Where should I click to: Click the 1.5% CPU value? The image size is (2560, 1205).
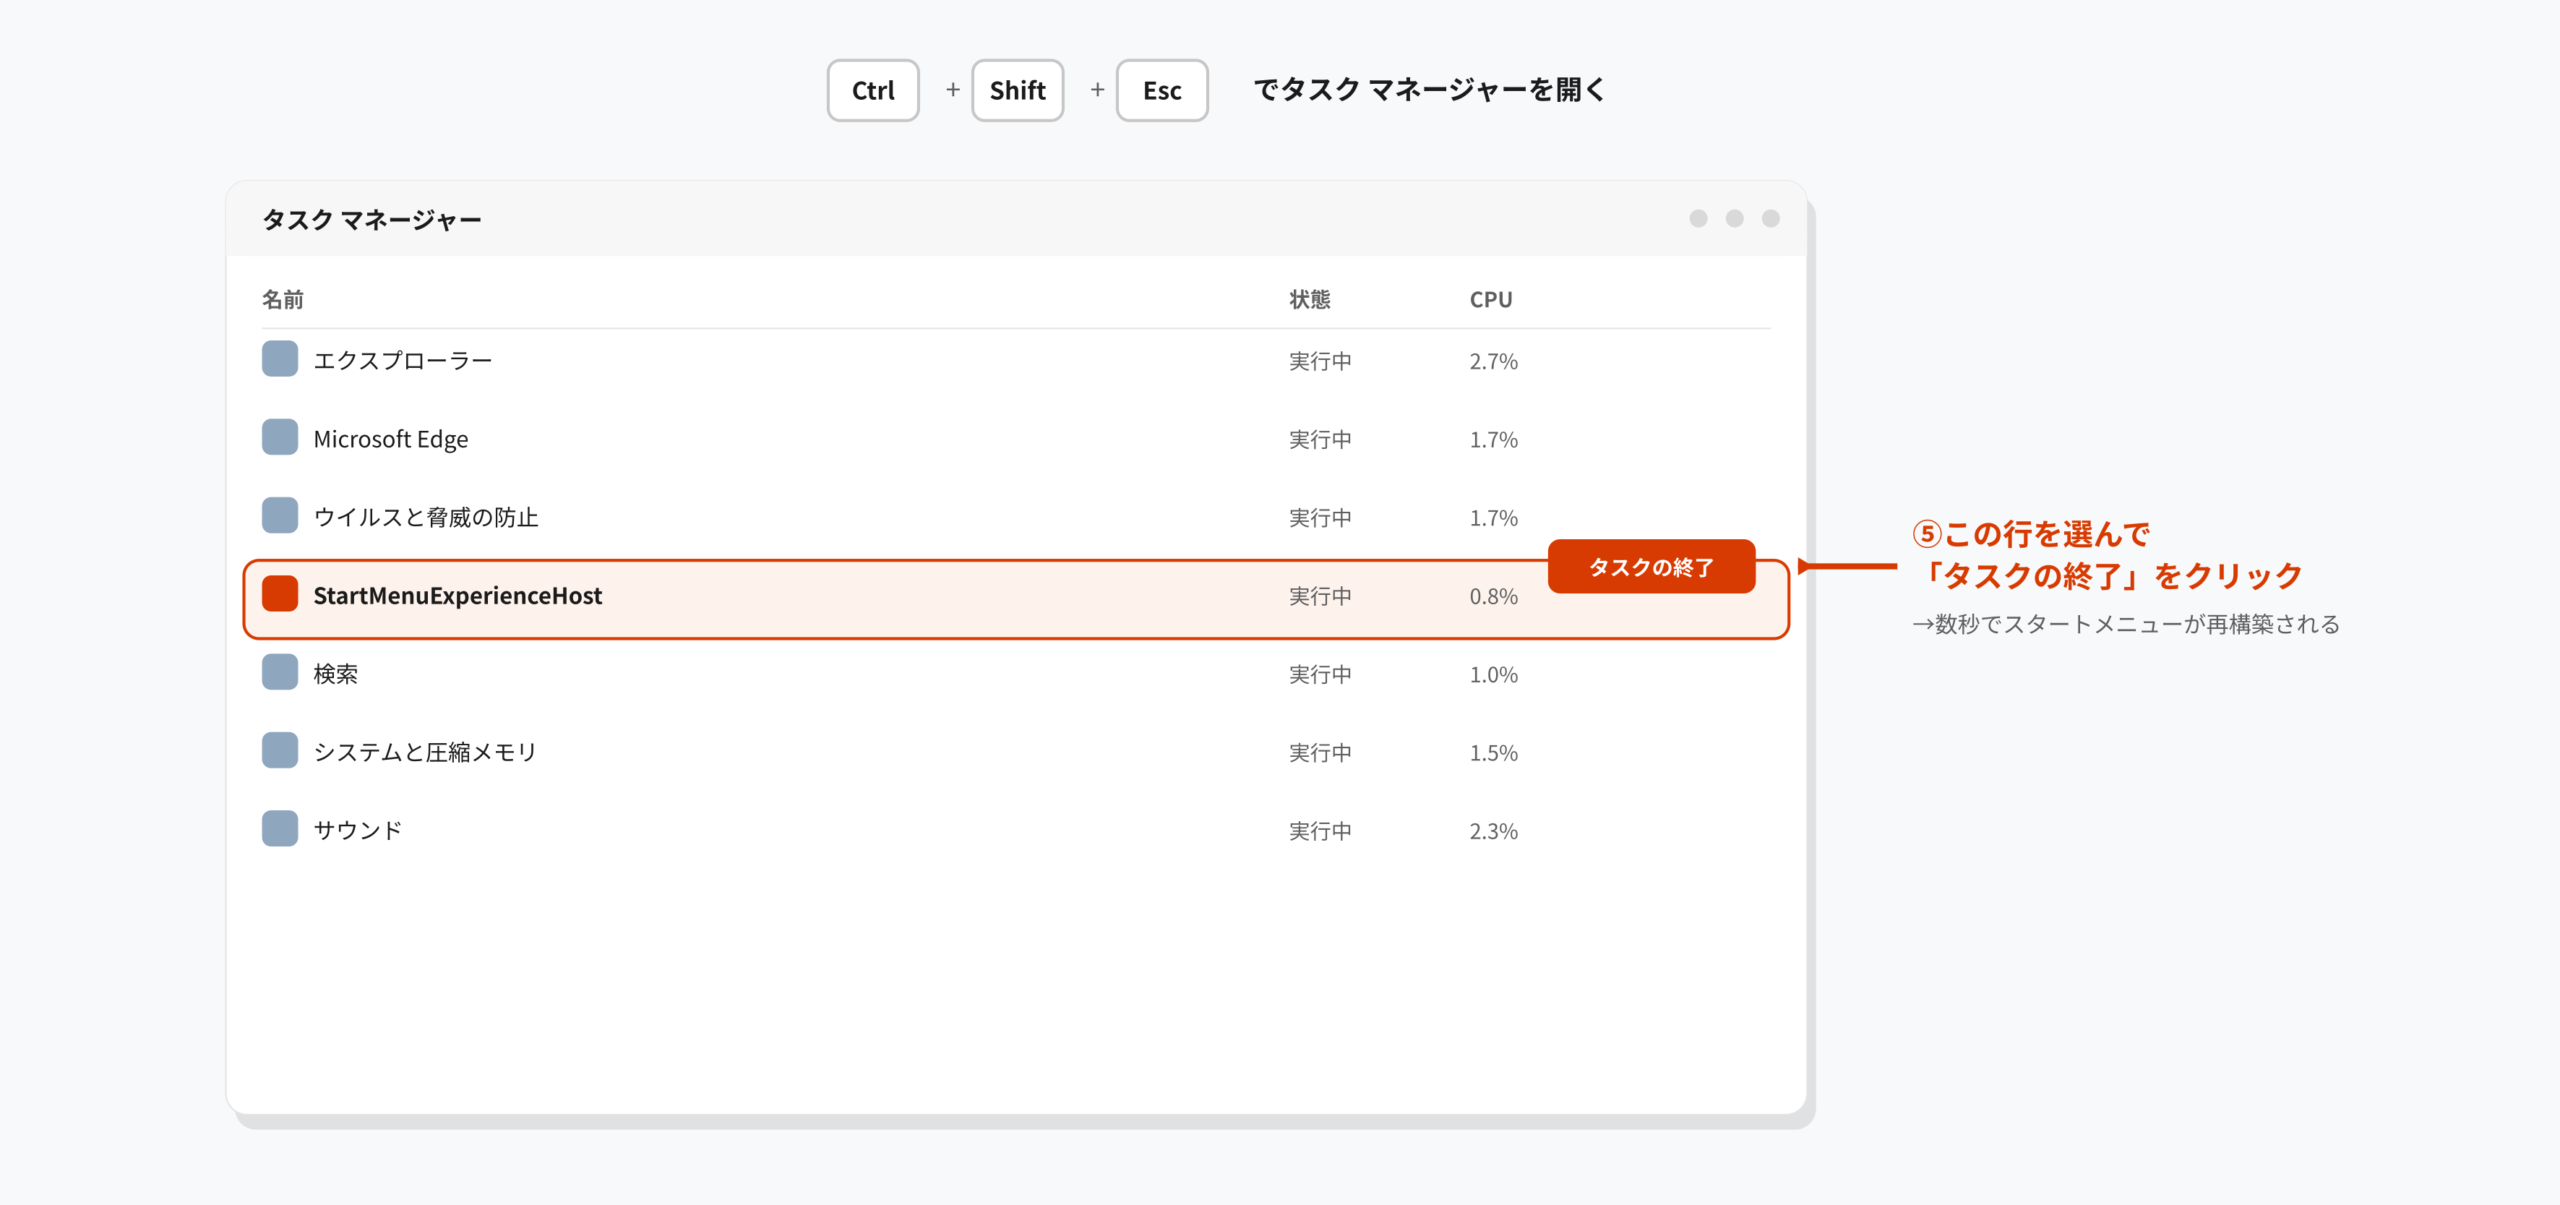pyautogui.click(x=1493, y=752)
